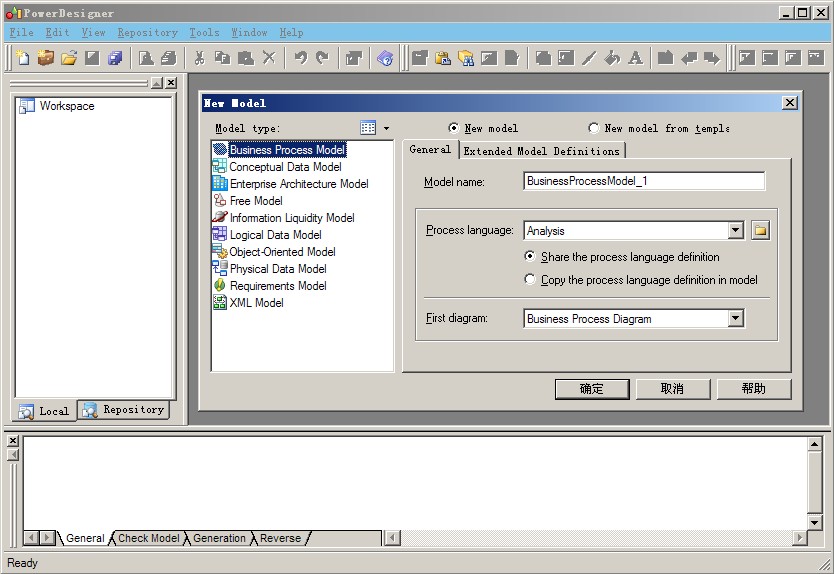
Task: Click the clipboard shortcut paste icon
Action: pyautogui.click(x=443, y=57)
